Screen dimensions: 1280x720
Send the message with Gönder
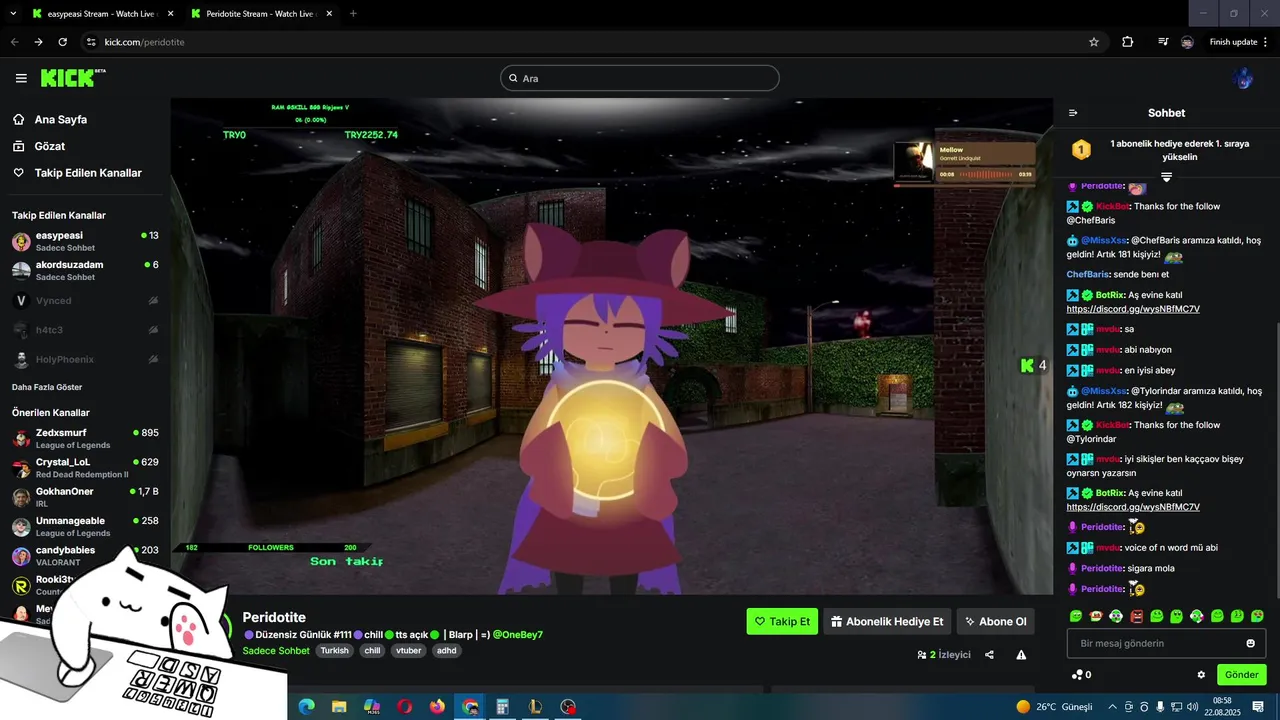click(x=1241, y=674)
